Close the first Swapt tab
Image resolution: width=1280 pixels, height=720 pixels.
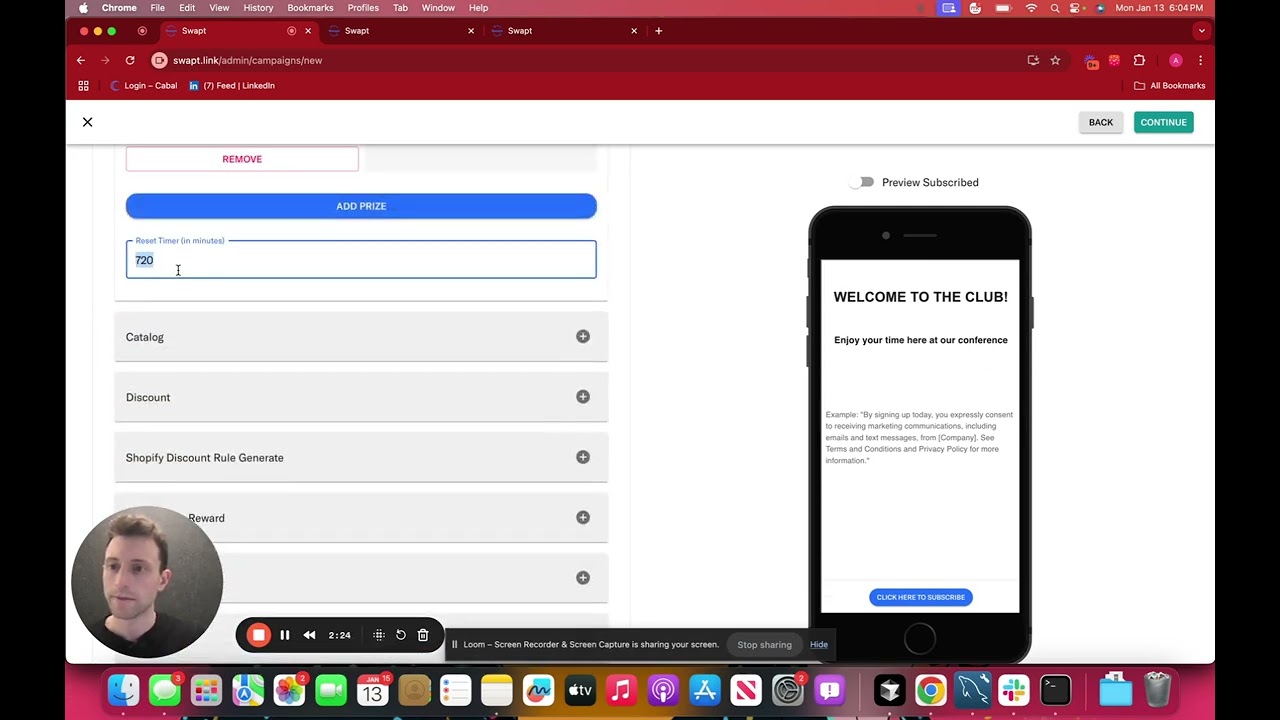(308, 31)
